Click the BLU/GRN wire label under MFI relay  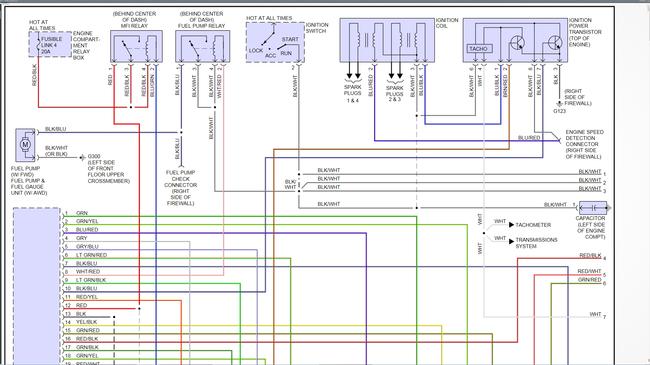point(152,85)
